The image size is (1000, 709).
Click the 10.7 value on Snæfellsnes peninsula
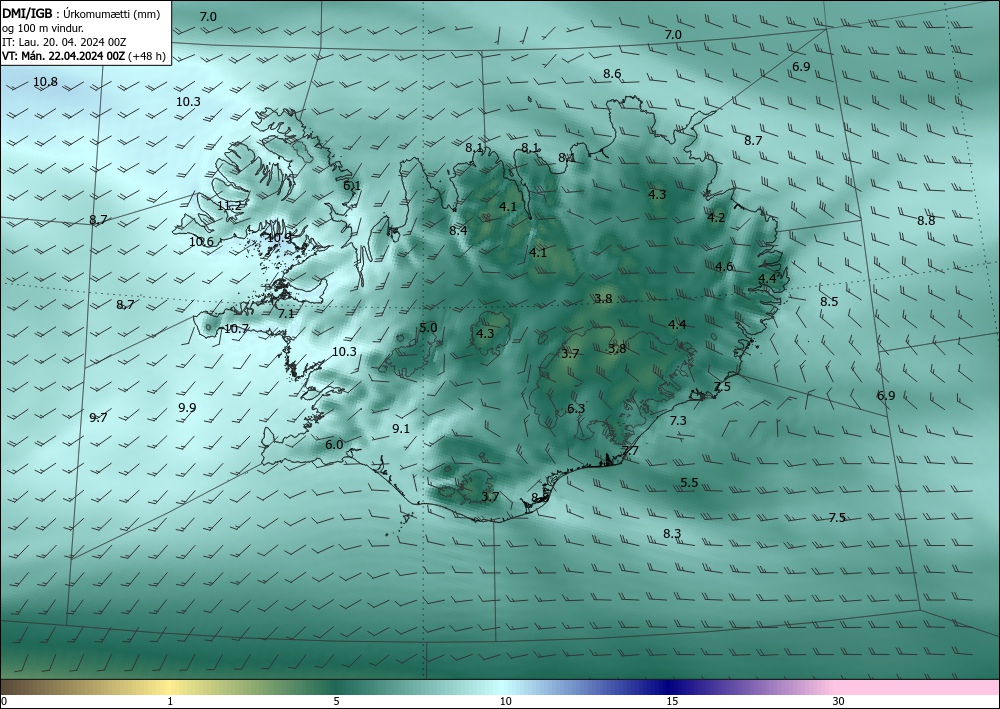point(237,329)
